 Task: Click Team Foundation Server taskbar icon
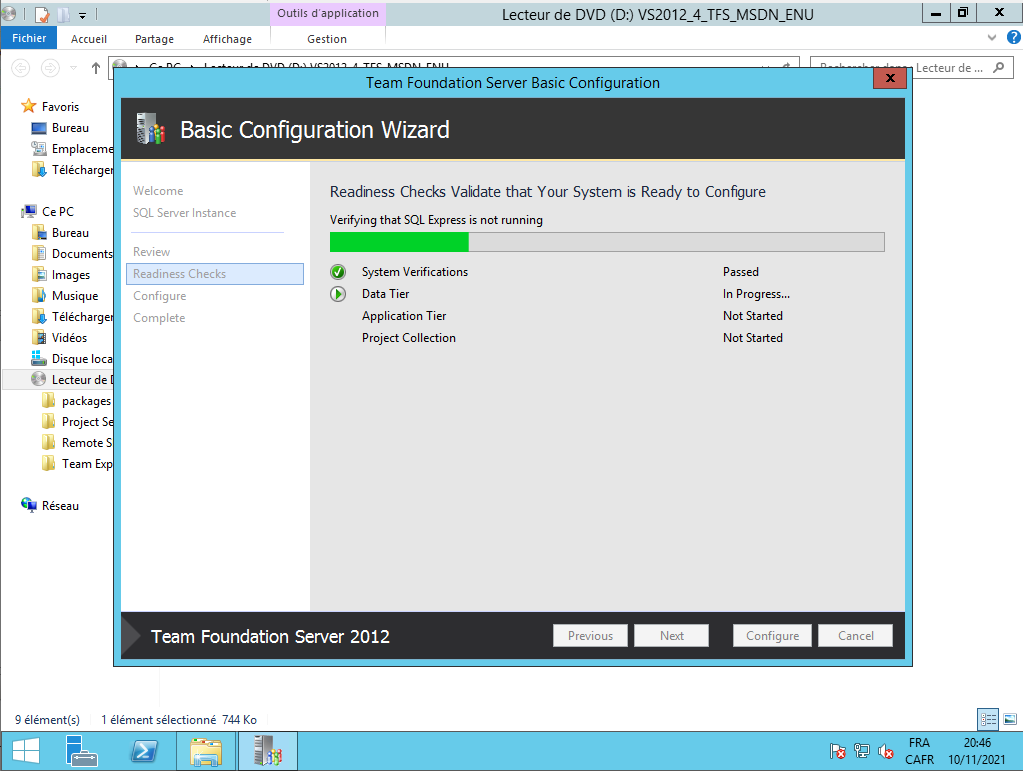point(266,750)
